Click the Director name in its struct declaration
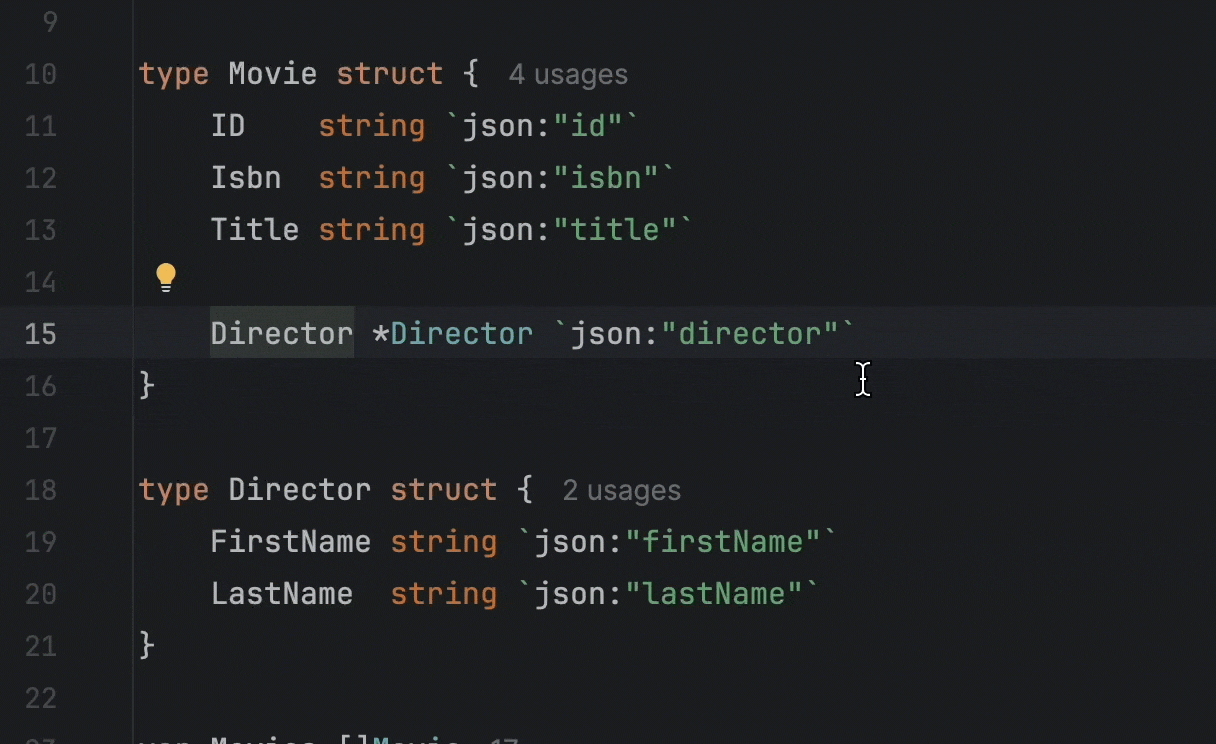 coord(299,491)
